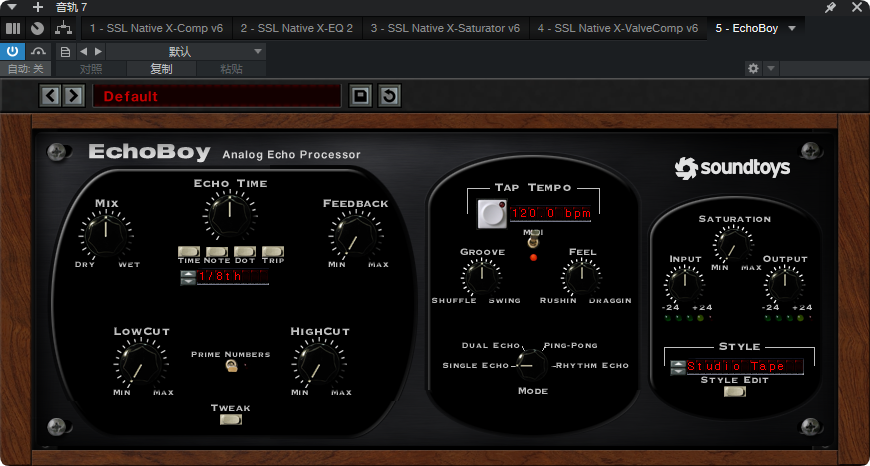Select Single Echo mode label

point(476,366)
